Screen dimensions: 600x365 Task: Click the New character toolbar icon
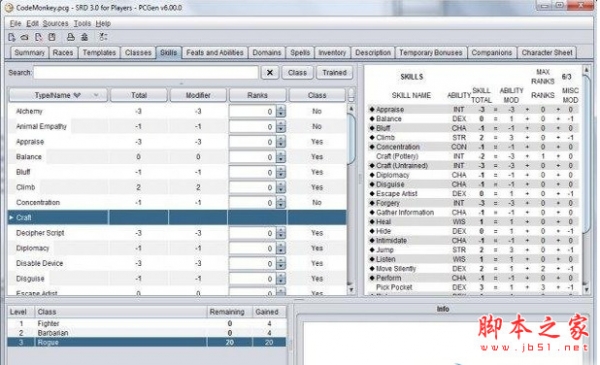(x=11, y=37)
